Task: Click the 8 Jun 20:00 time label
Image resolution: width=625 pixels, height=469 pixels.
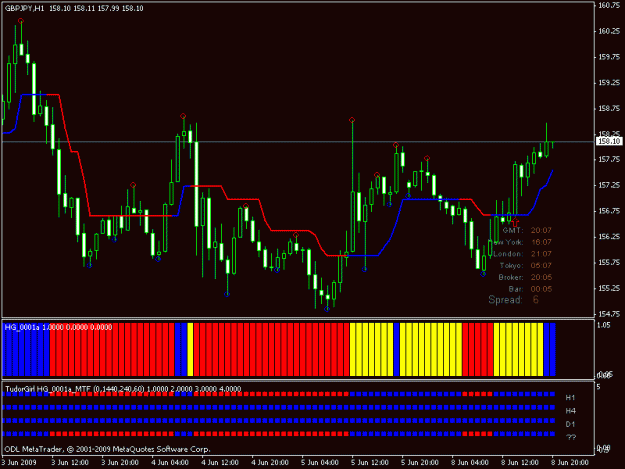Action: click(x=570, y=463)
